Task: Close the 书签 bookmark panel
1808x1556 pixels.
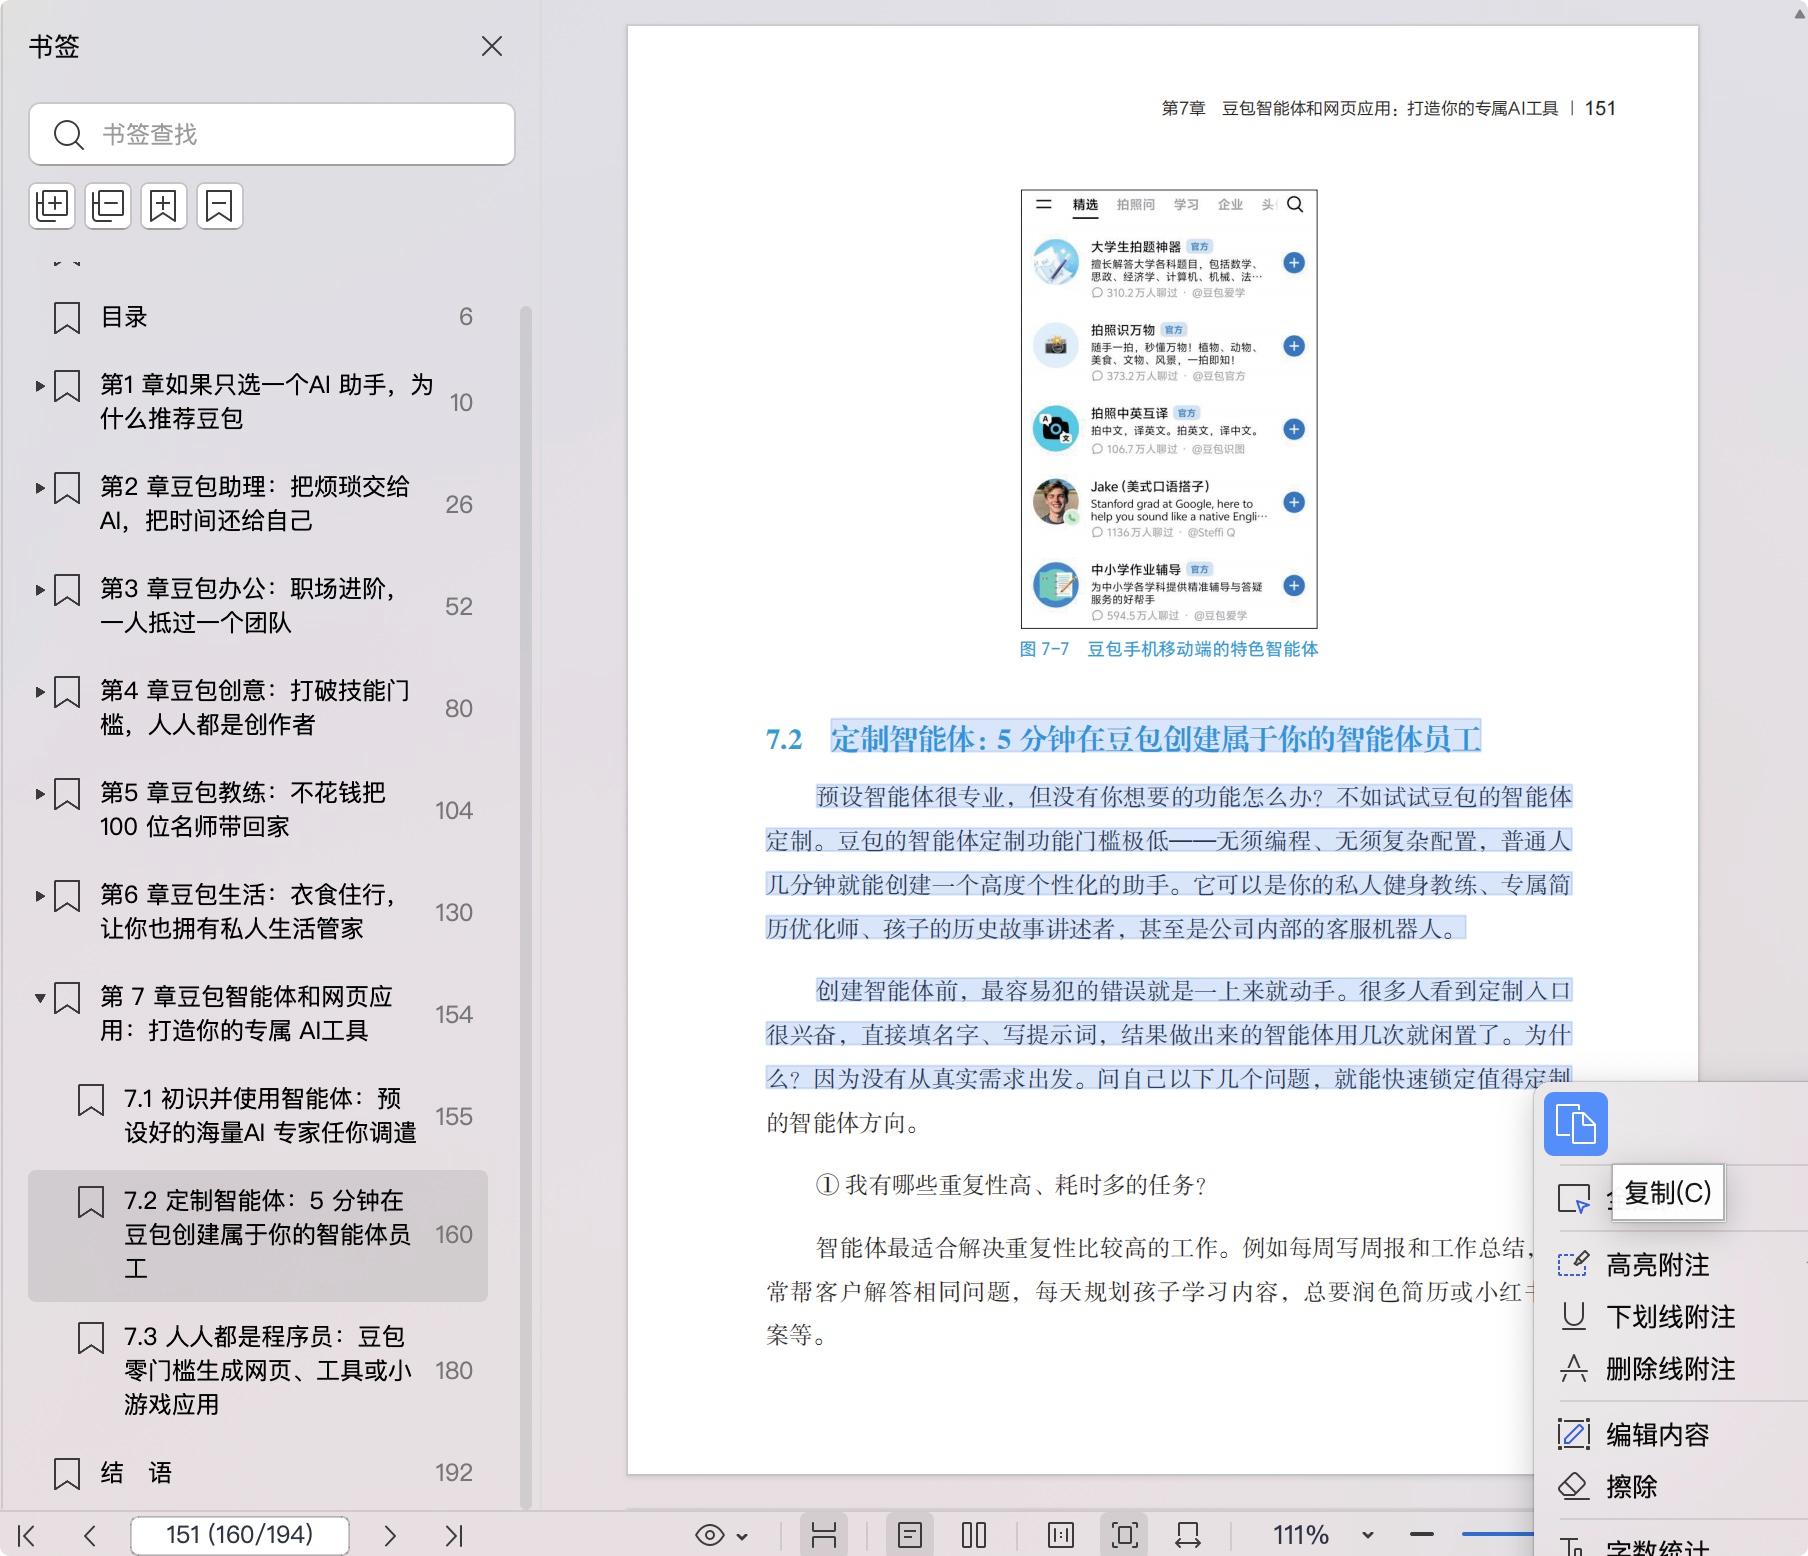Action: click(x=491, y=46)
